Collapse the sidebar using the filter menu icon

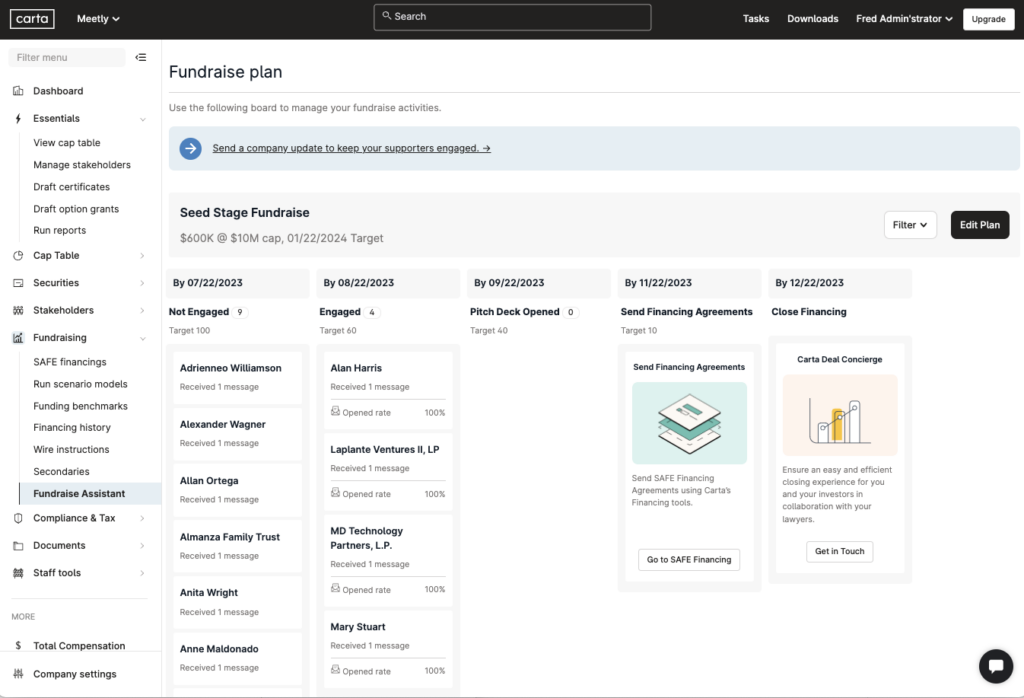coord(141,57)
